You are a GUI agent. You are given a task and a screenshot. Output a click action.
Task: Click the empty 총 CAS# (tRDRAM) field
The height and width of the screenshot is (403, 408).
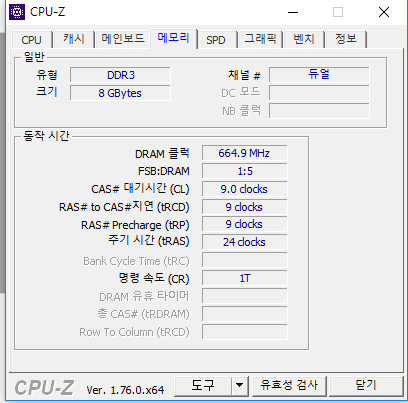click(244, 314)
